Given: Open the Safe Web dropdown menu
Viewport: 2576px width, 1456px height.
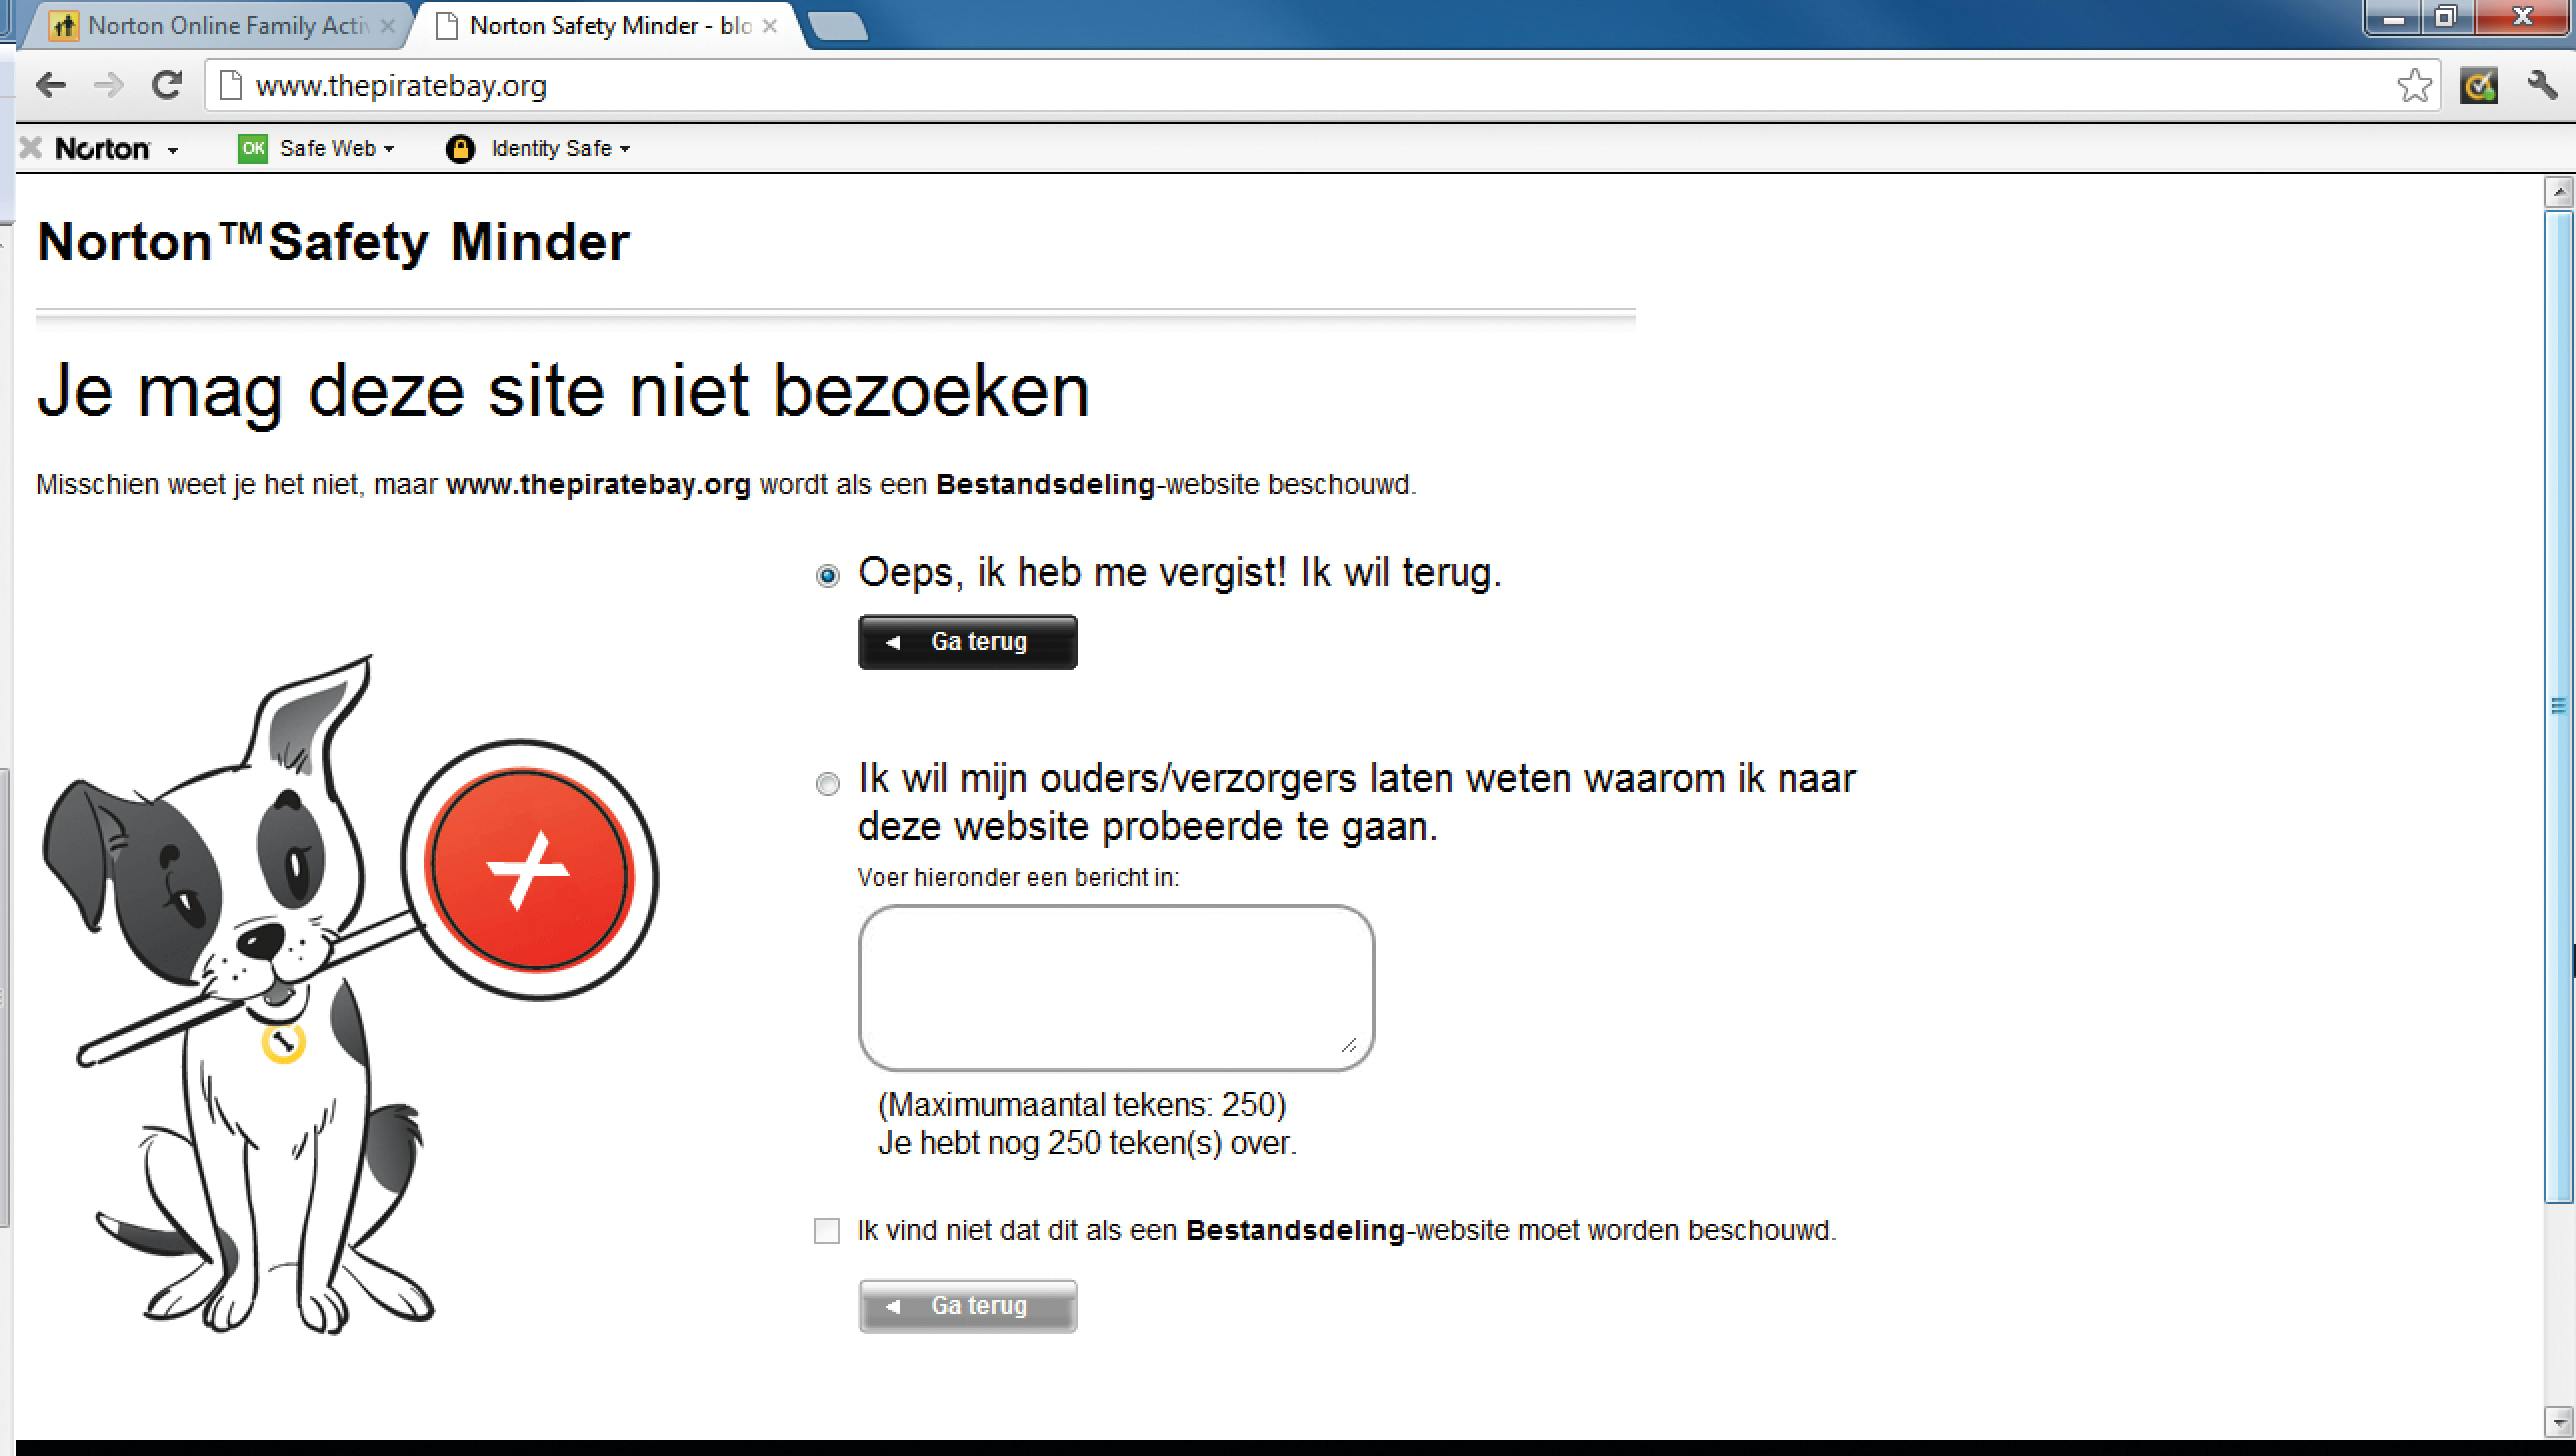Looking at the screenshot, I should pos(389,149).
